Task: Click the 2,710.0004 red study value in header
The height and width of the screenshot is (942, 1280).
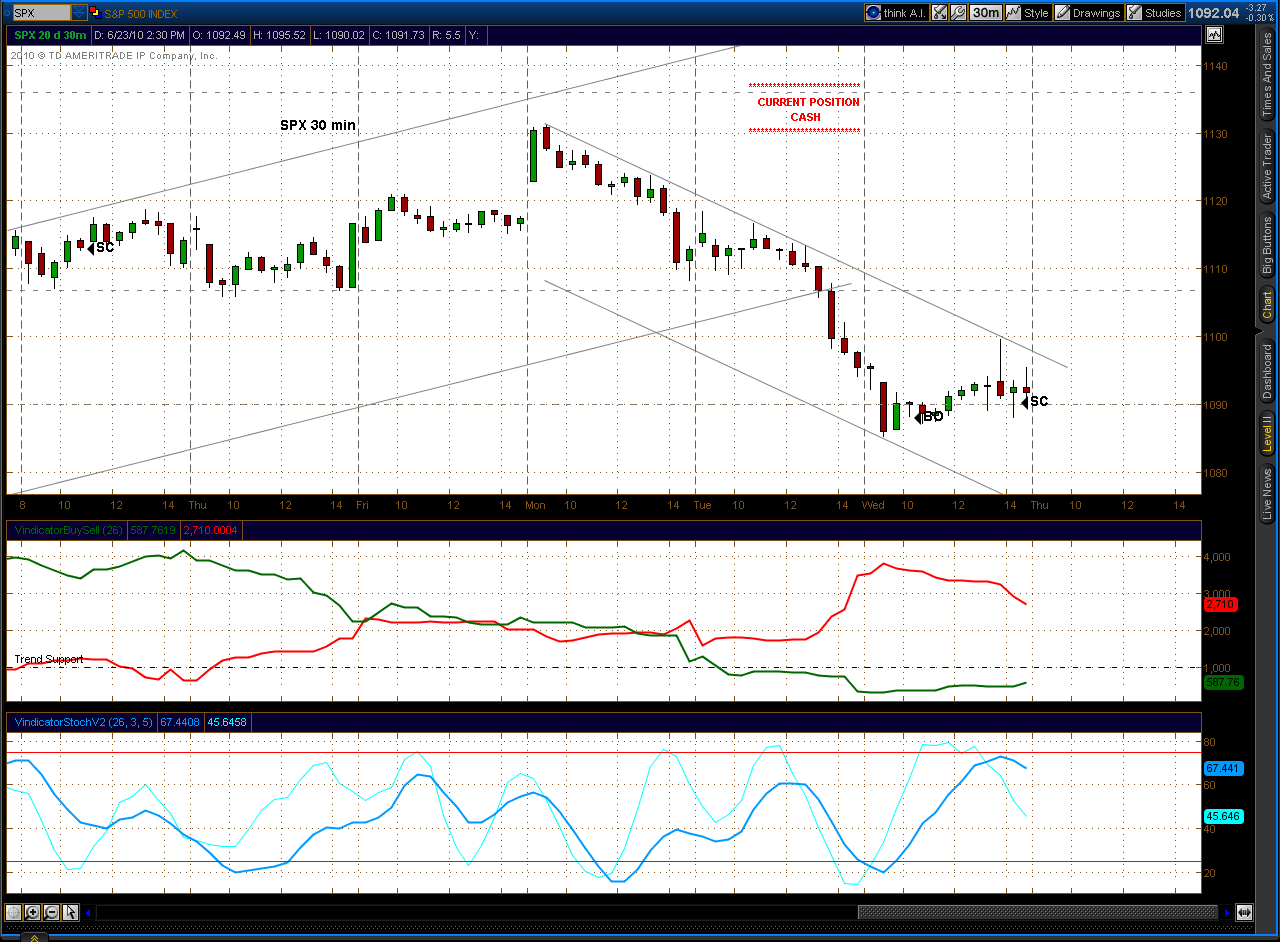Action: (211, 530)
